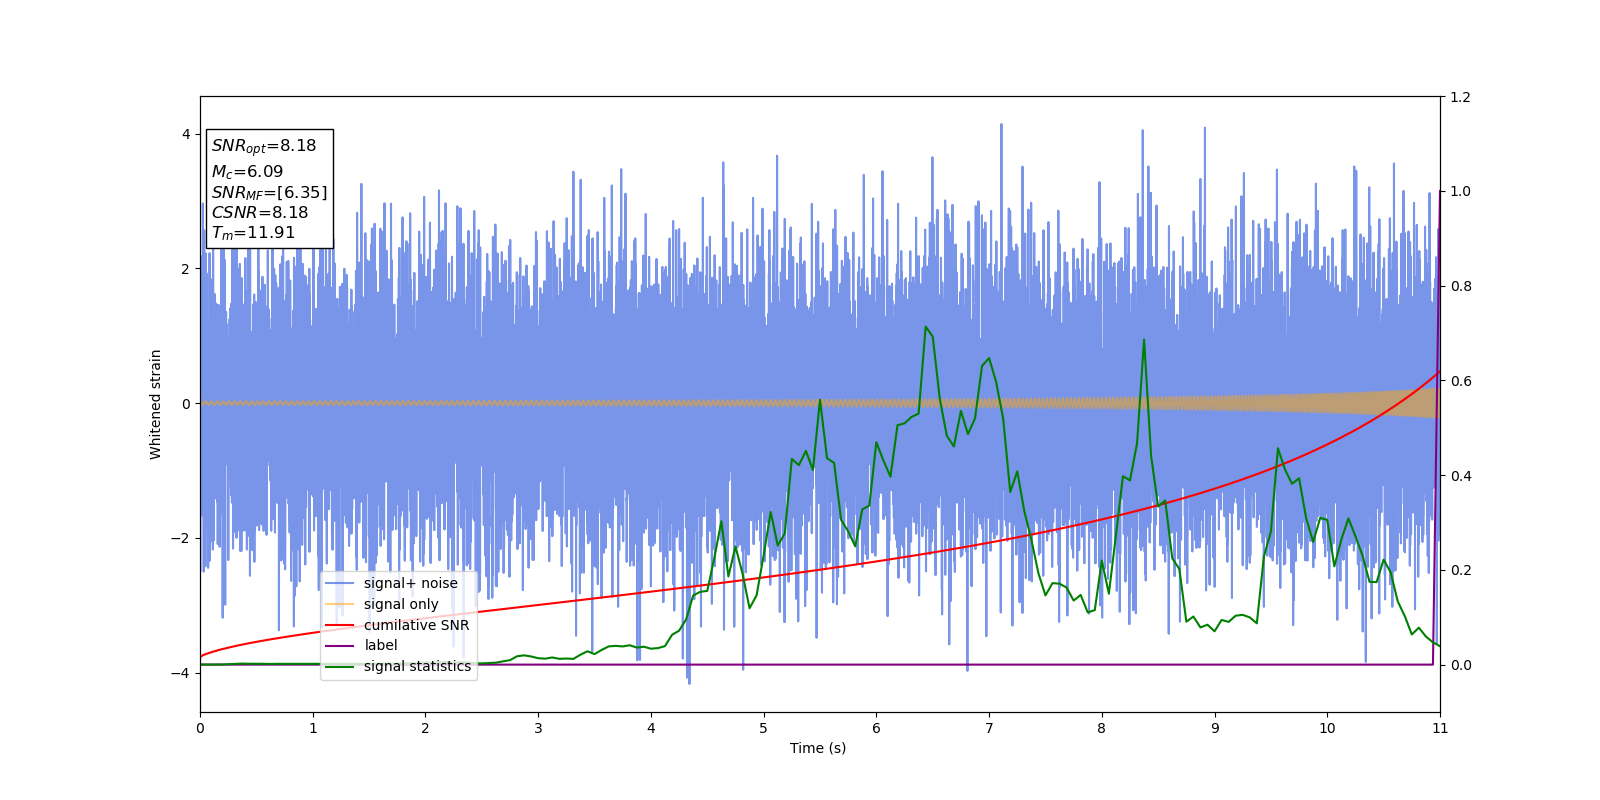Click the green peak near 8.4 seconds
This screenshot has width=1600, height=800.
[x=1144, y=340]
